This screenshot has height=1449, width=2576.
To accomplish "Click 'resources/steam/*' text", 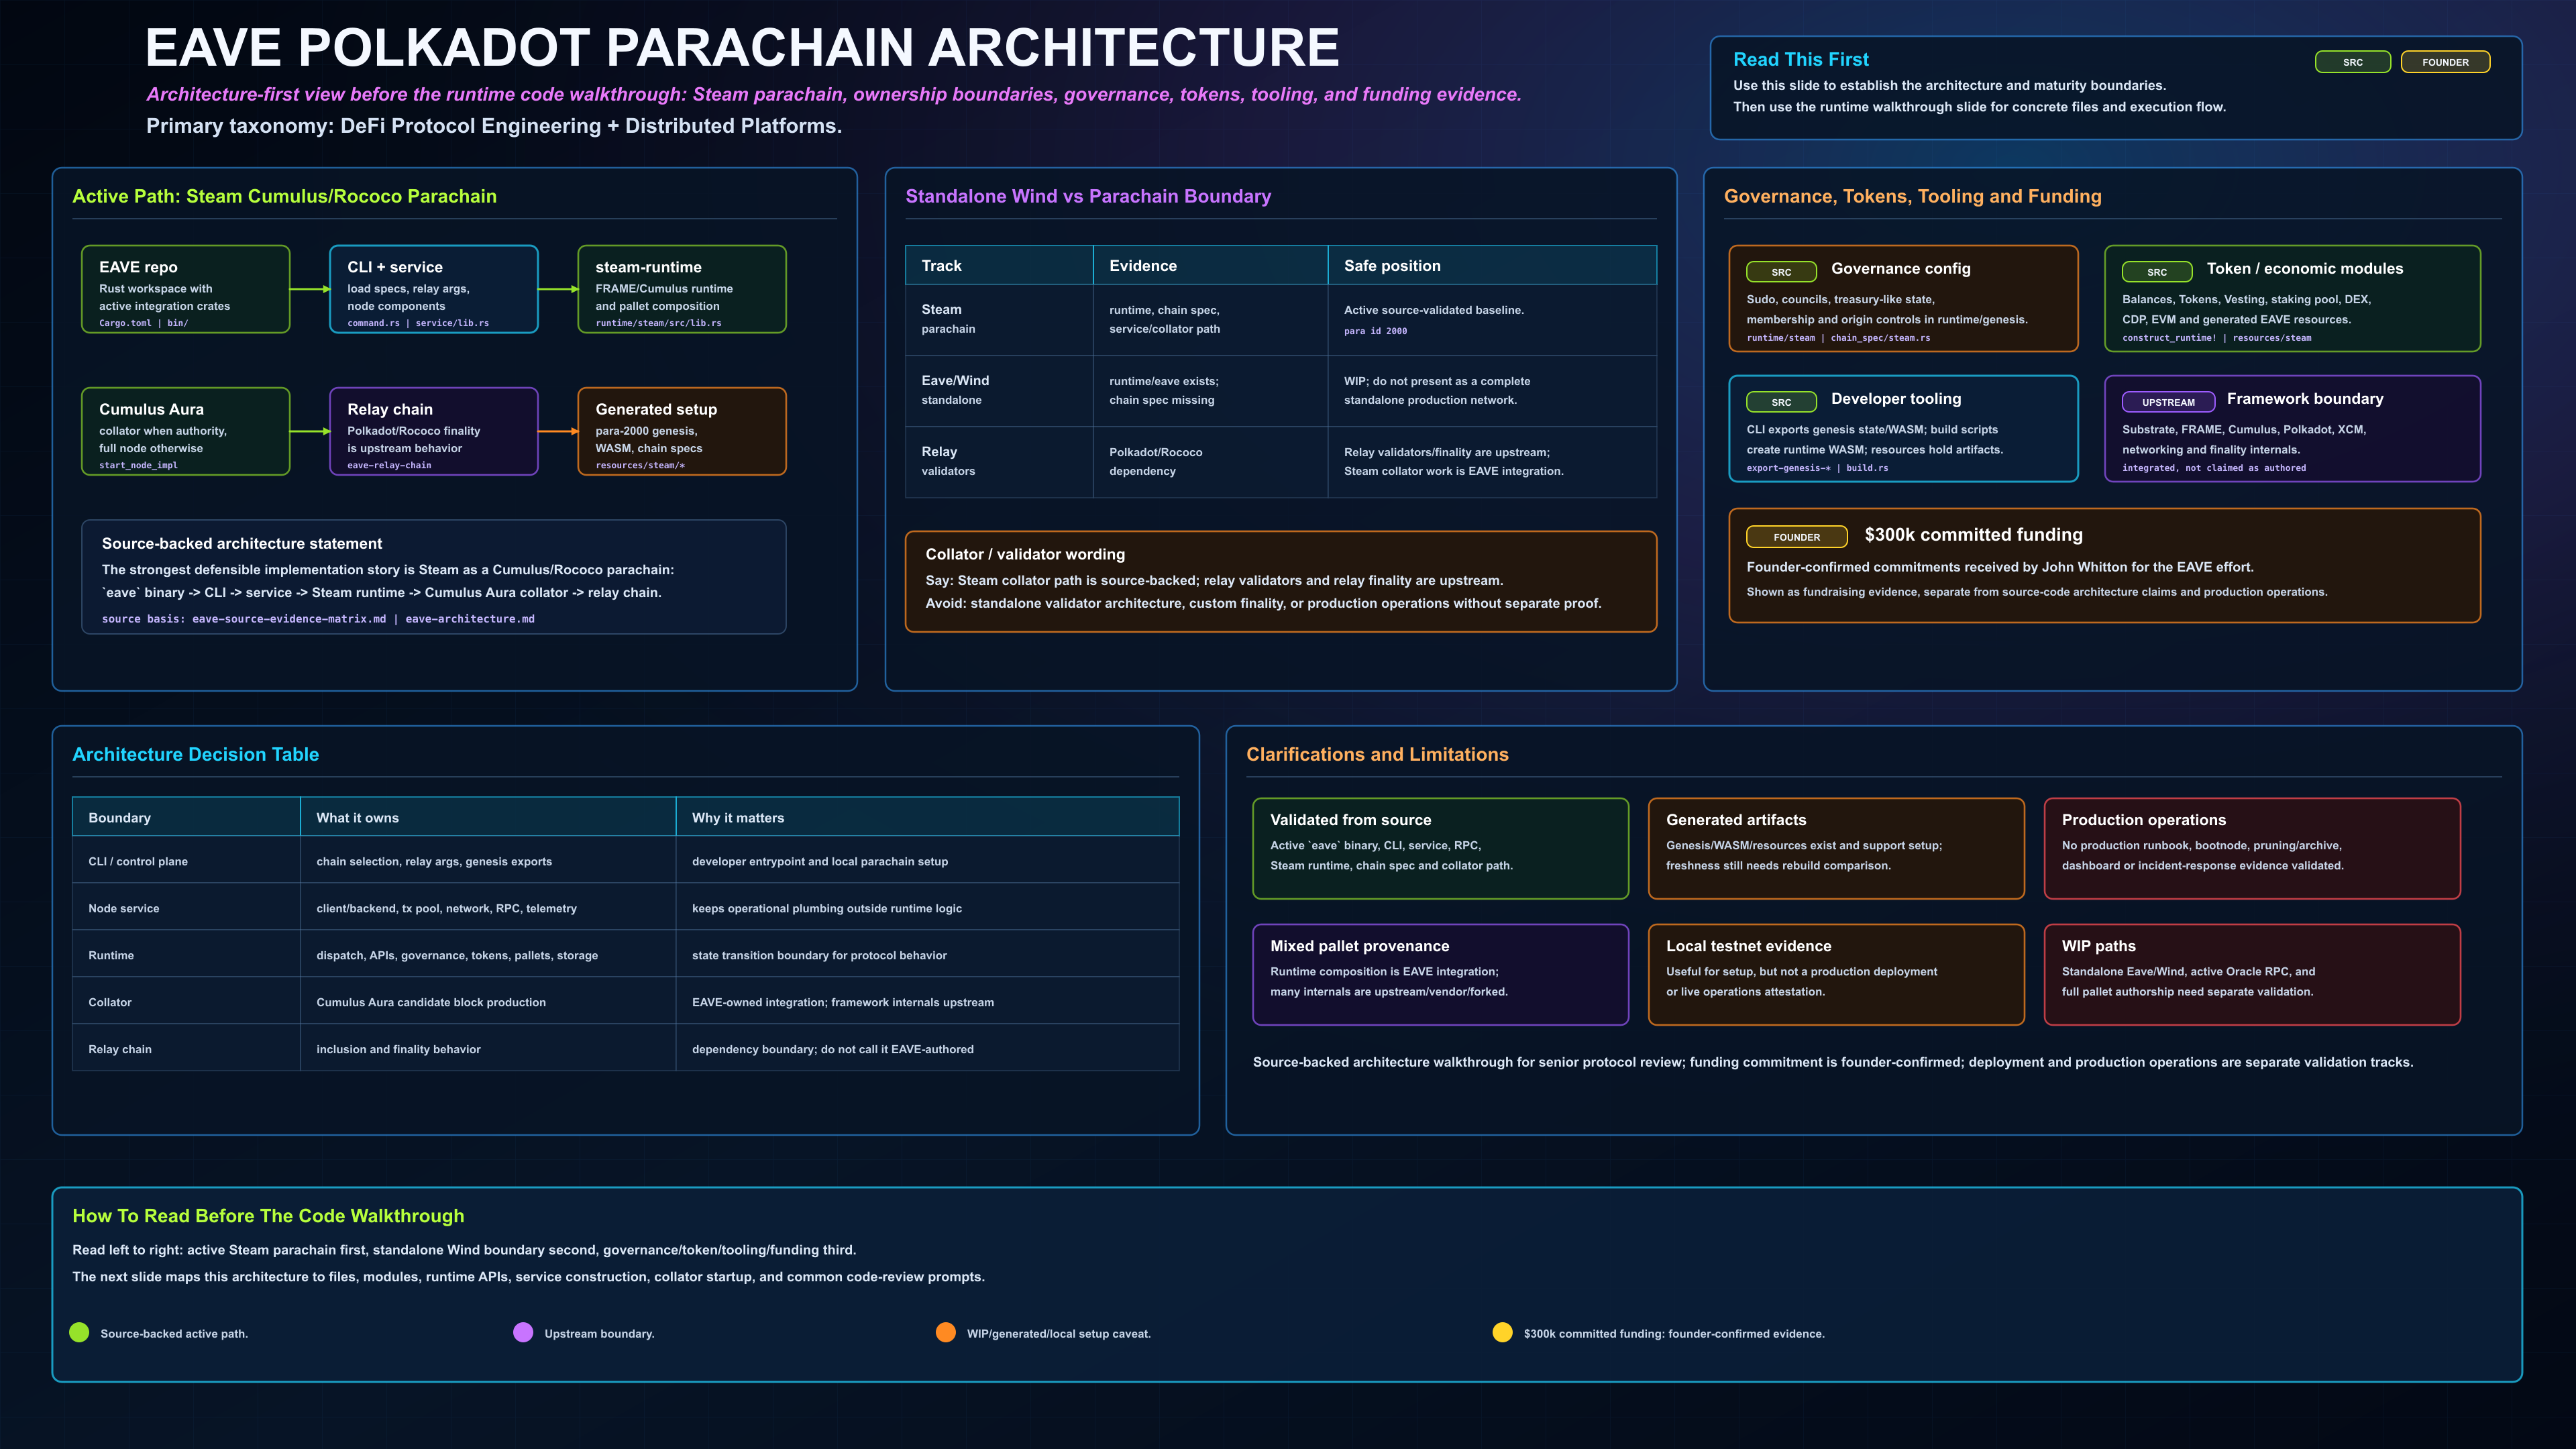I will tap(640, 465).
